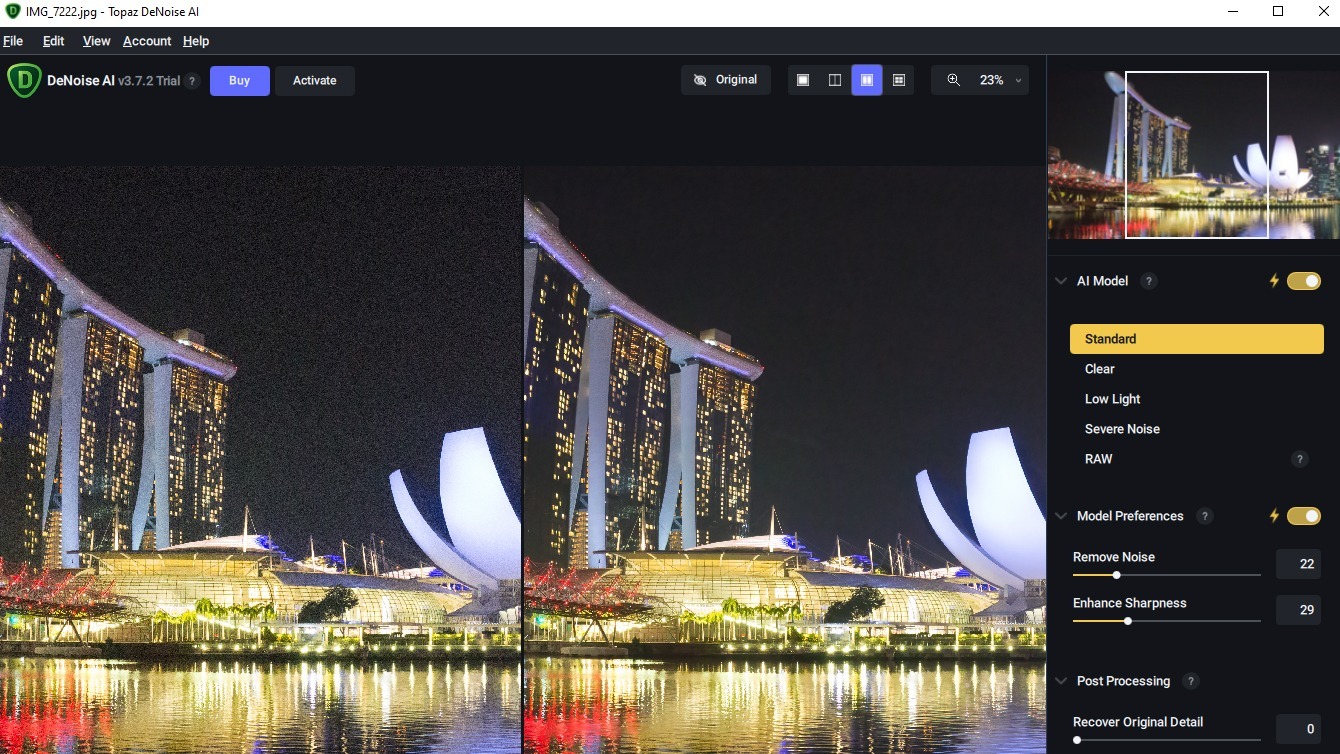Choose the Low Light AI model

click(x=1112, y=399)
